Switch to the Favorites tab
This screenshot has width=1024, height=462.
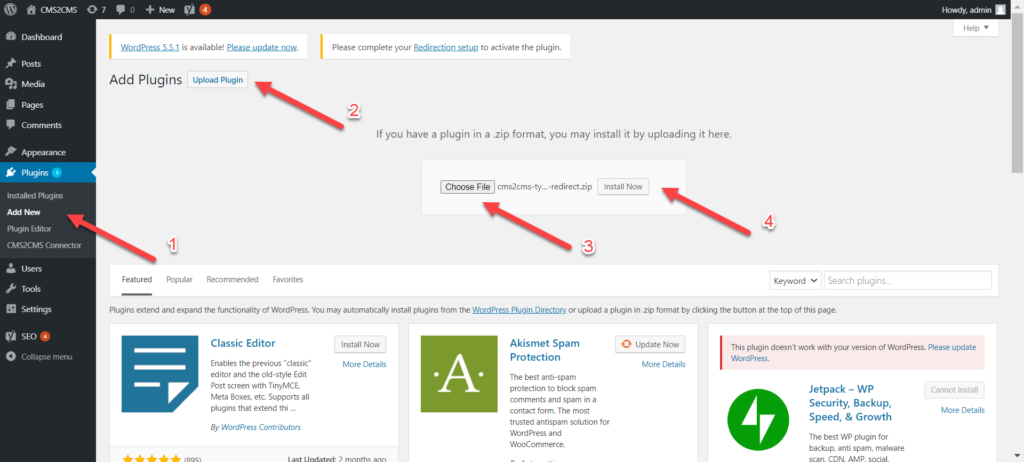coord(288,279)
